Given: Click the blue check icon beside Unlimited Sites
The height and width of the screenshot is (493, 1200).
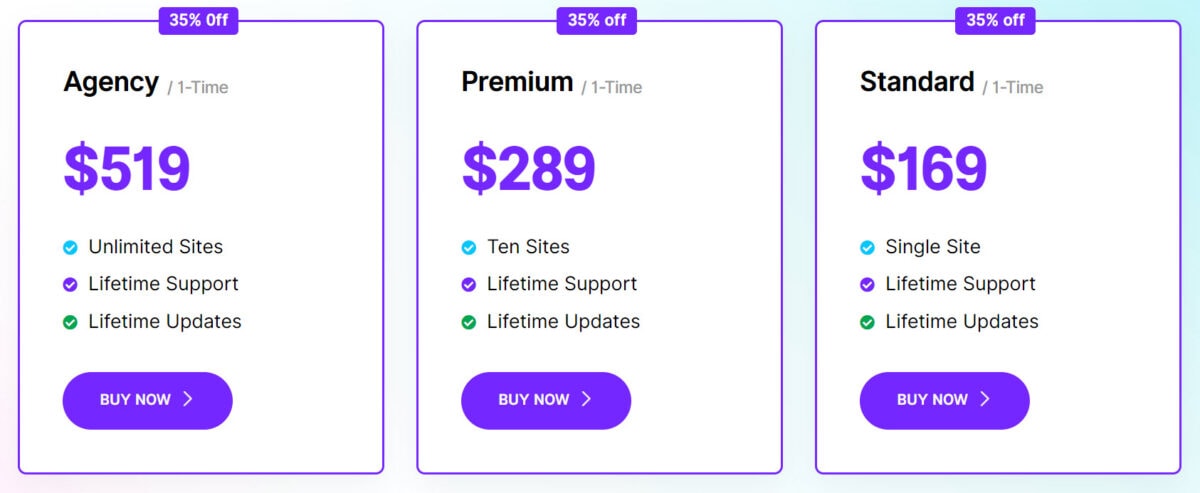Looking at the screenshot, I should [x=70, y=247].
